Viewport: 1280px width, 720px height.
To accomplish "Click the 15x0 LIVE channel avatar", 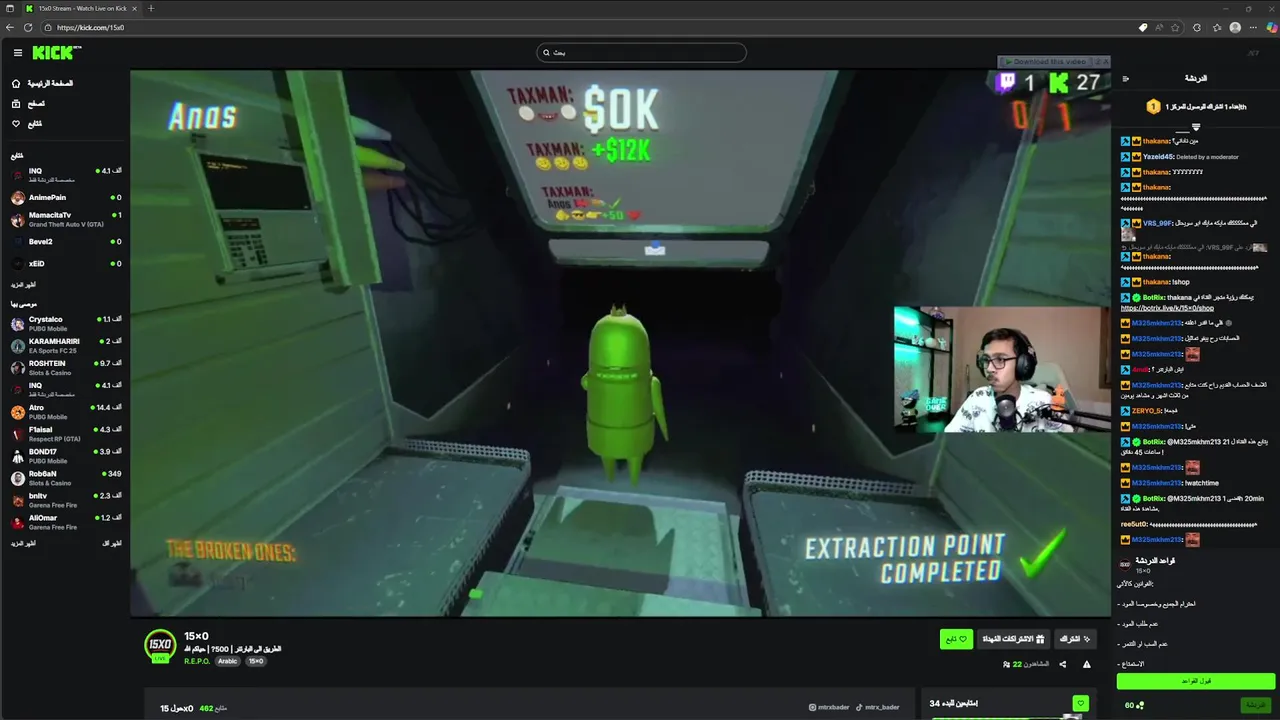I will [160, 645].
